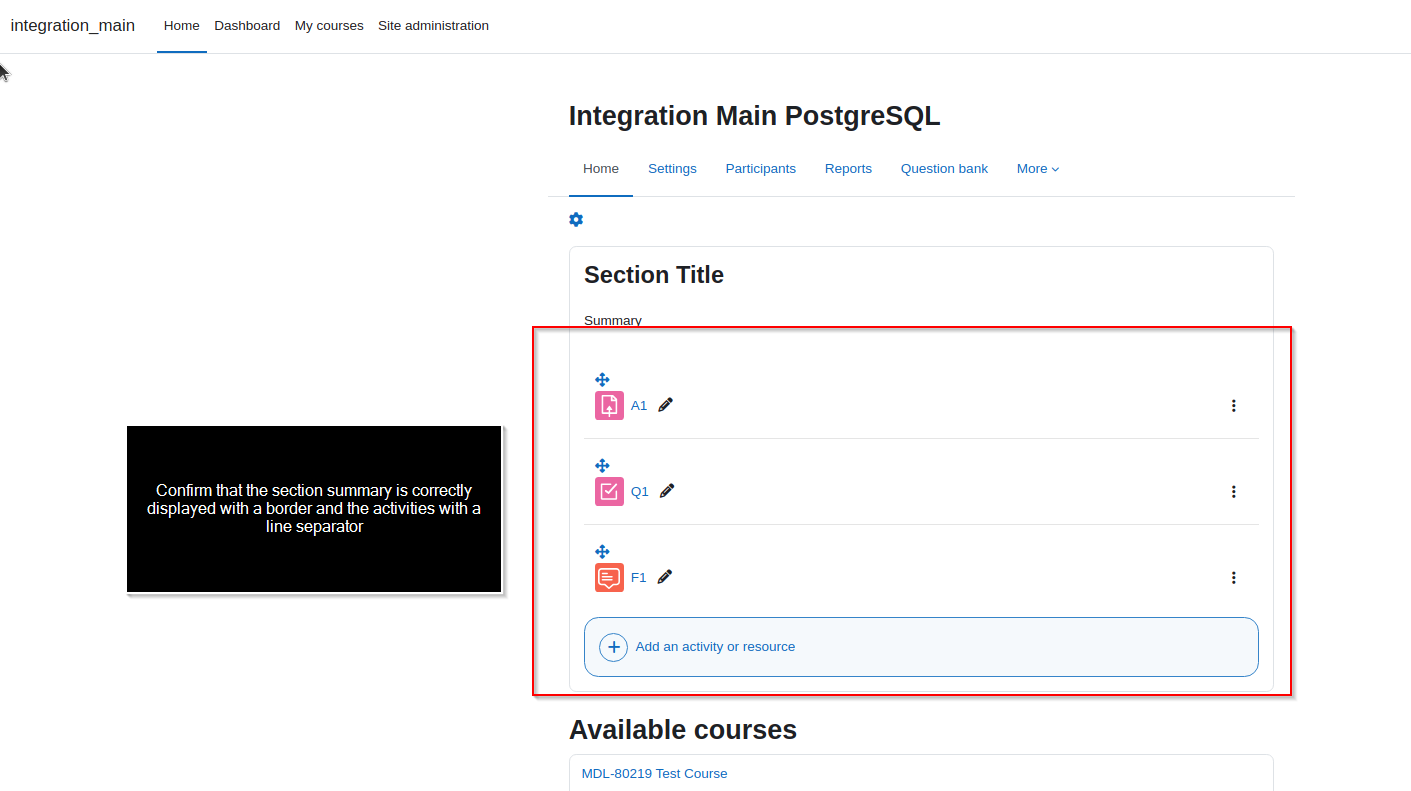
Task: Click the Integration Main PostgreSQL heading
Action: coord(755,116)
